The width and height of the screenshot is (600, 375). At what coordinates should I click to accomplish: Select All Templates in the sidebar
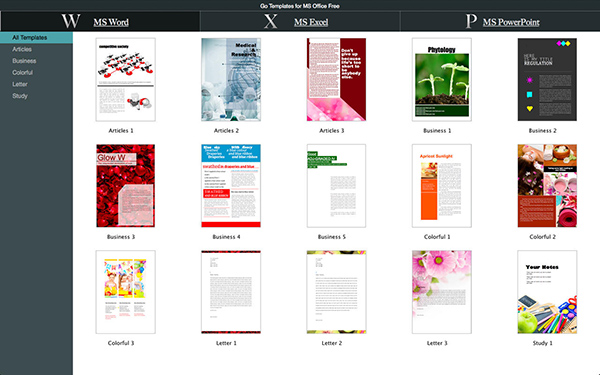tap(36, 38)
